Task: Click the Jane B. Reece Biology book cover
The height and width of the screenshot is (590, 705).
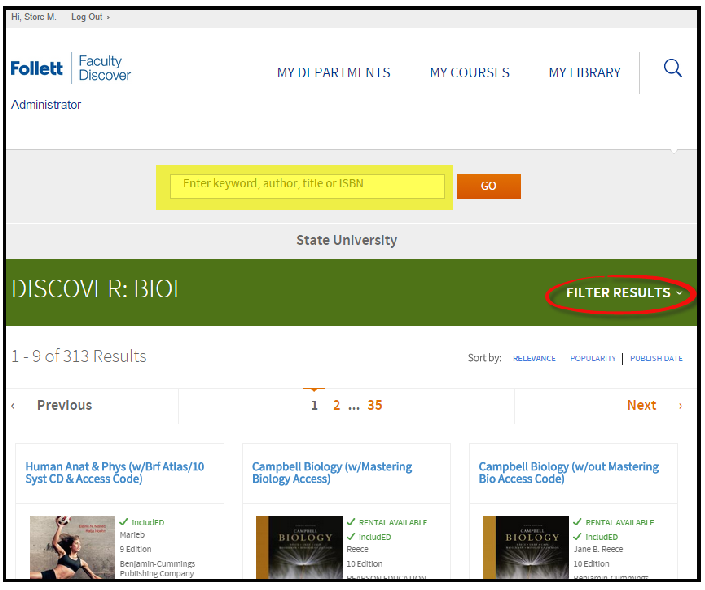Action: (526, 547)
